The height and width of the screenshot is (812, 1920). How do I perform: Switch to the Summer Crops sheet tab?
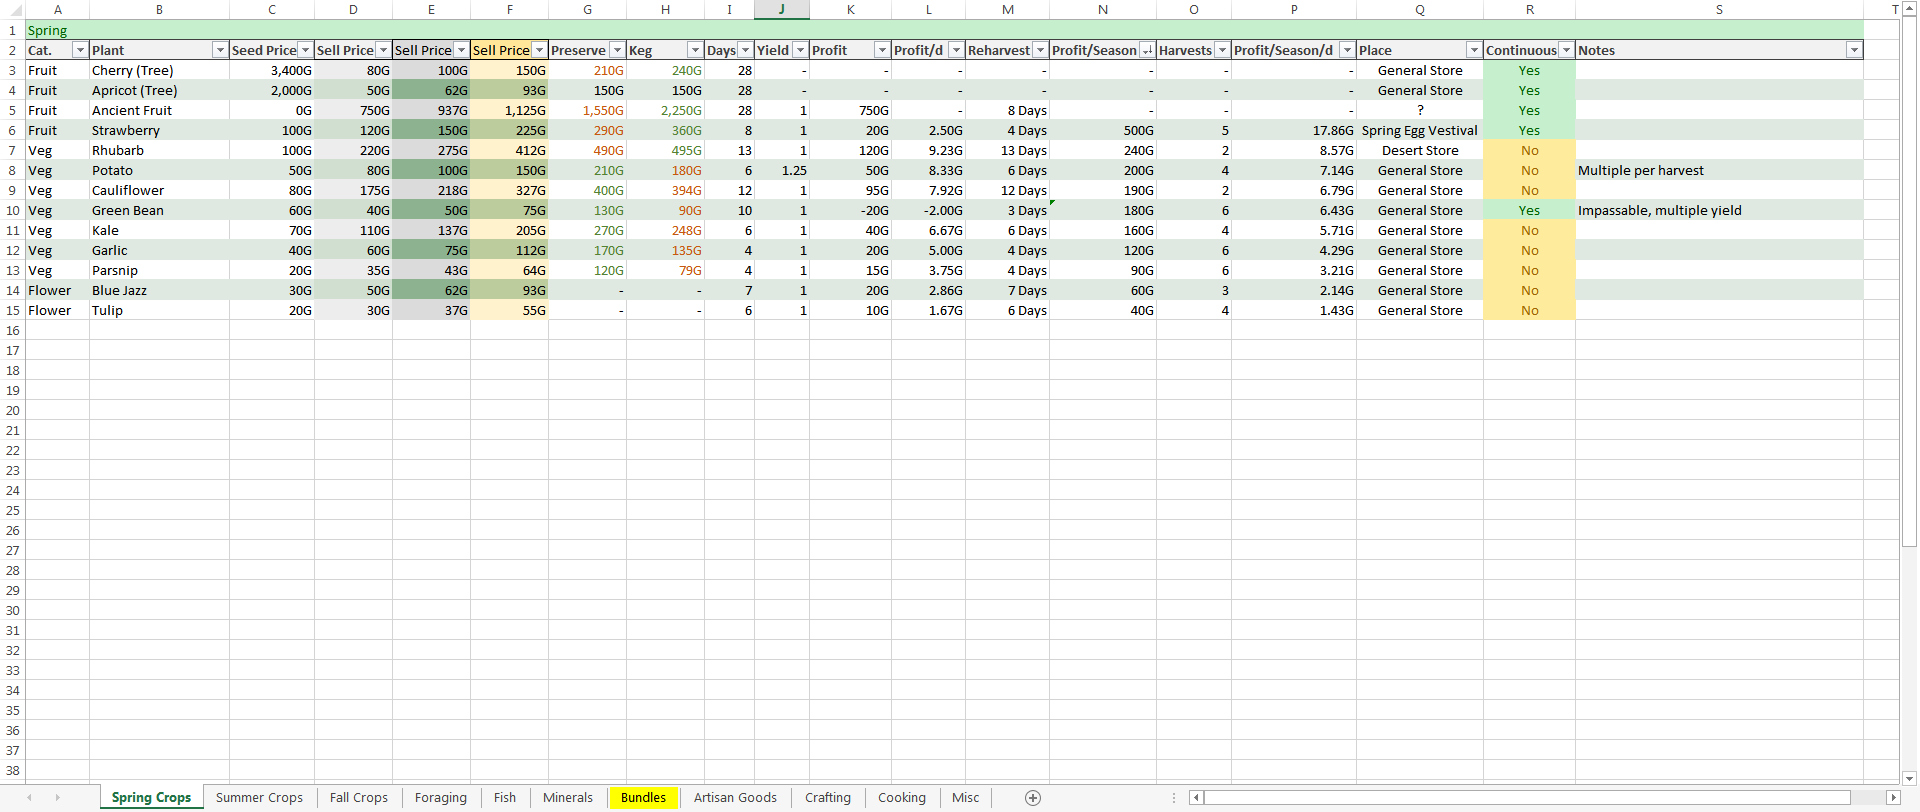[259, 798]
